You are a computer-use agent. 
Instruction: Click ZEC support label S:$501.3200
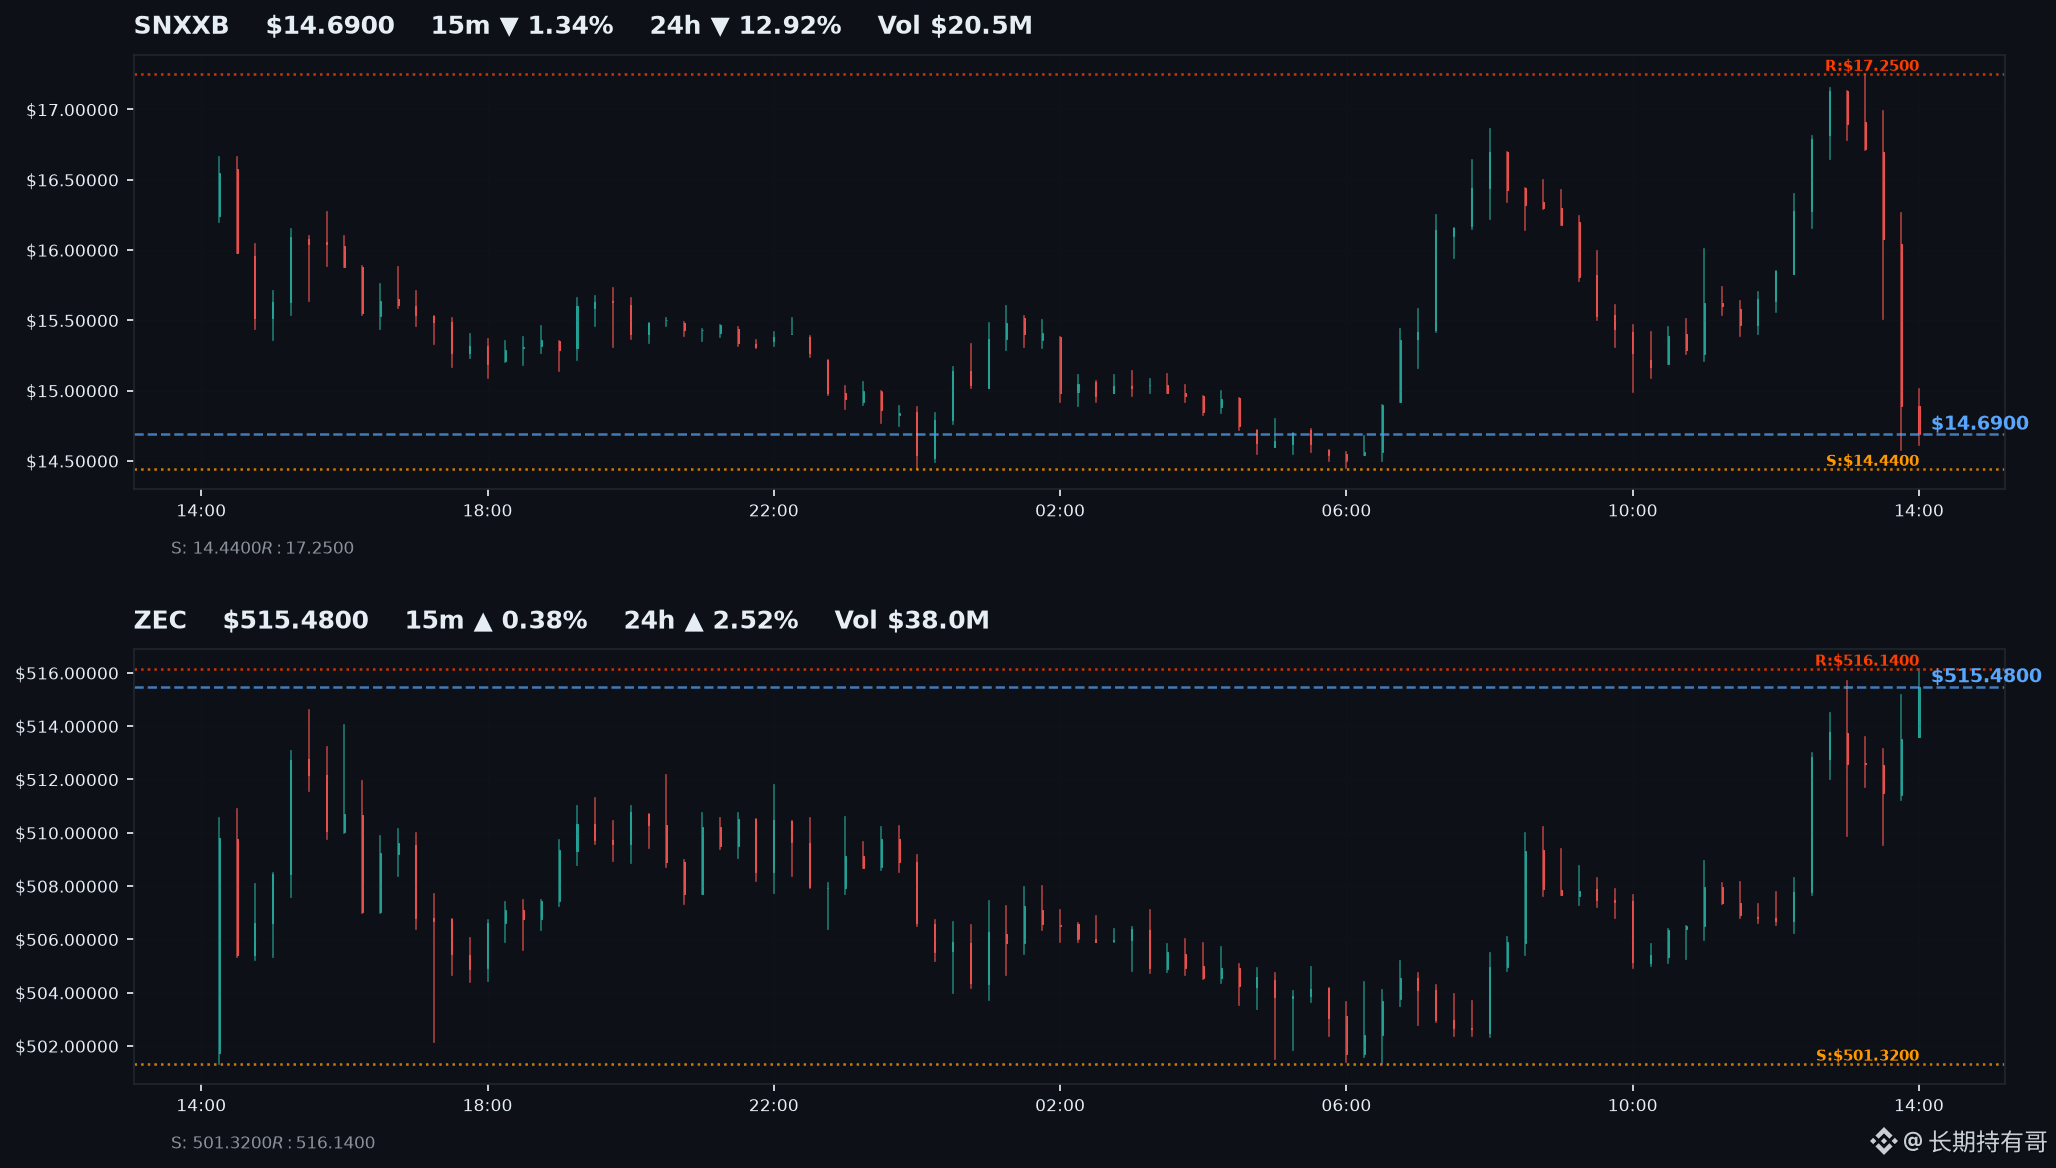[x=1867, y=1056]
